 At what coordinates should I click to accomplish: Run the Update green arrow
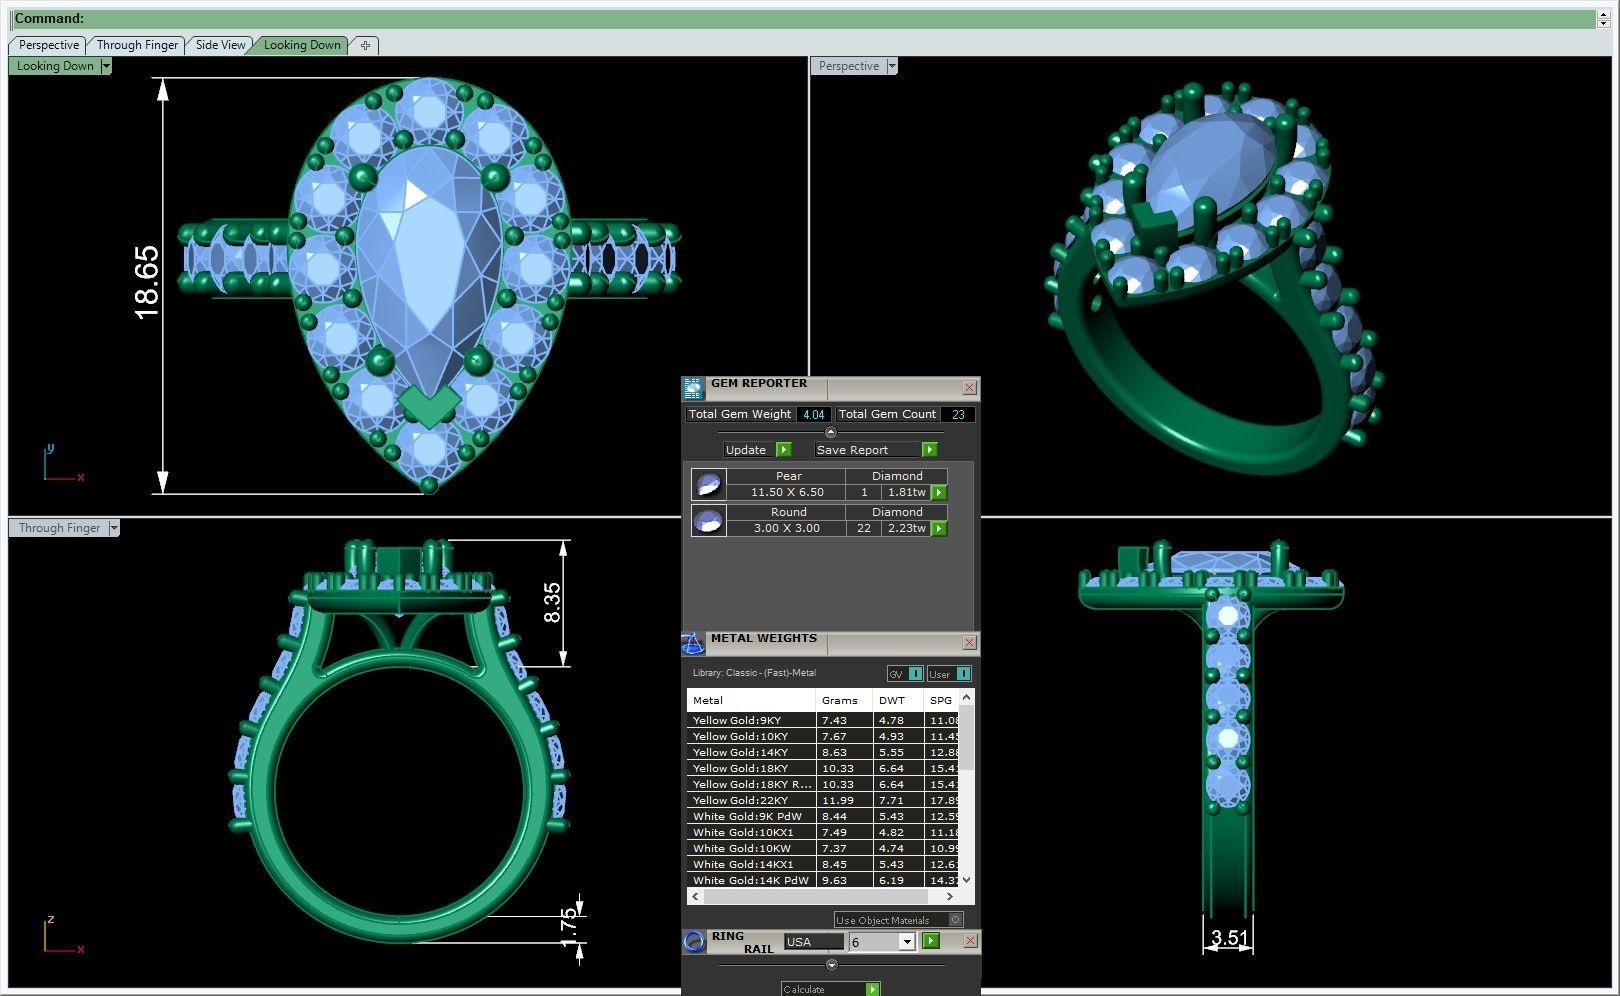[783, 450]
